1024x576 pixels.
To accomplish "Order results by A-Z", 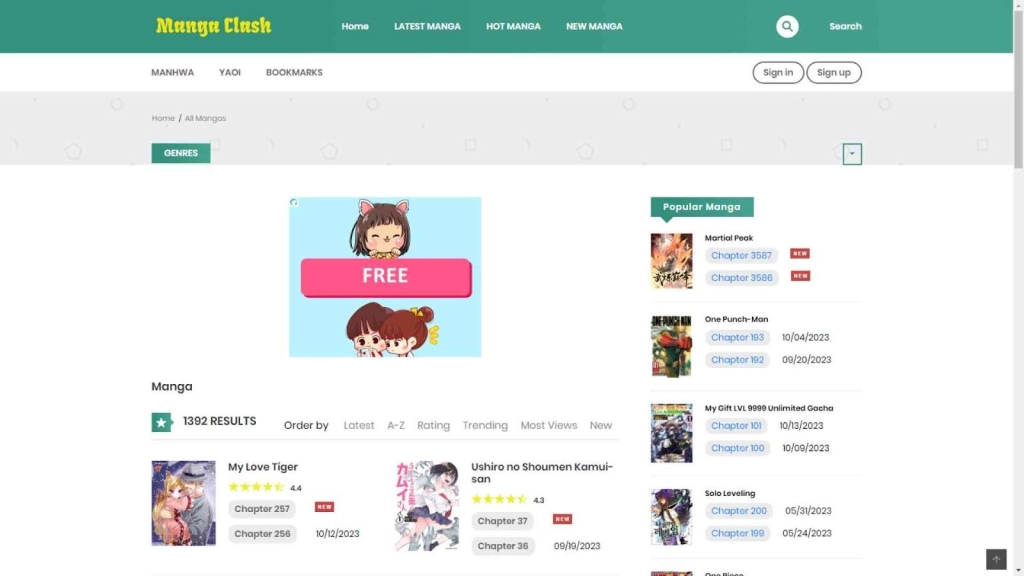I will (x=396, y=425).
